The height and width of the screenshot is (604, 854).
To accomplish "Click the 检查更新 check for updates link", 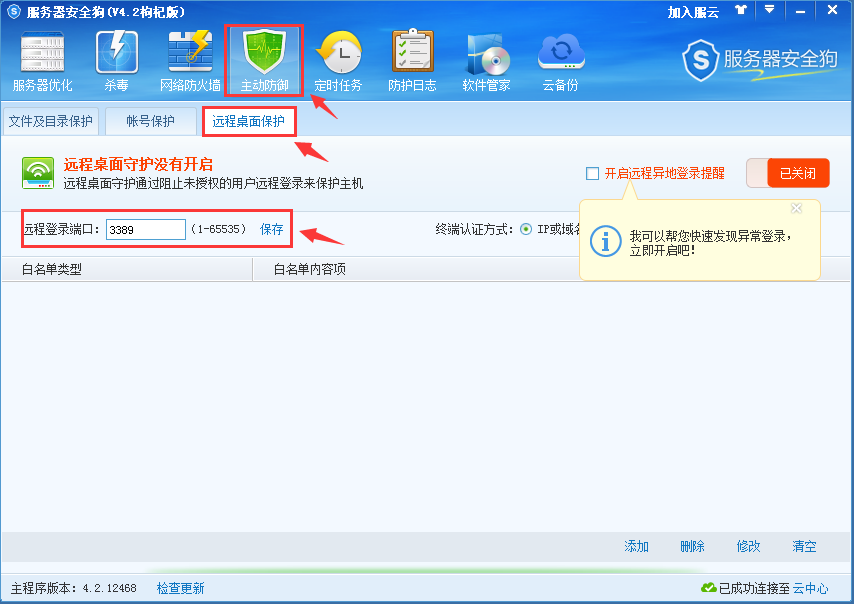I will point(180,588).
